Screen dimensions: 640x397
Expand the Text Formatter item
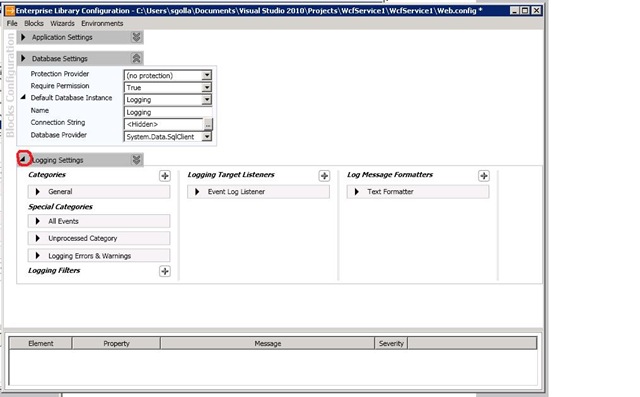pyautogui.click(x=356, y=192)
